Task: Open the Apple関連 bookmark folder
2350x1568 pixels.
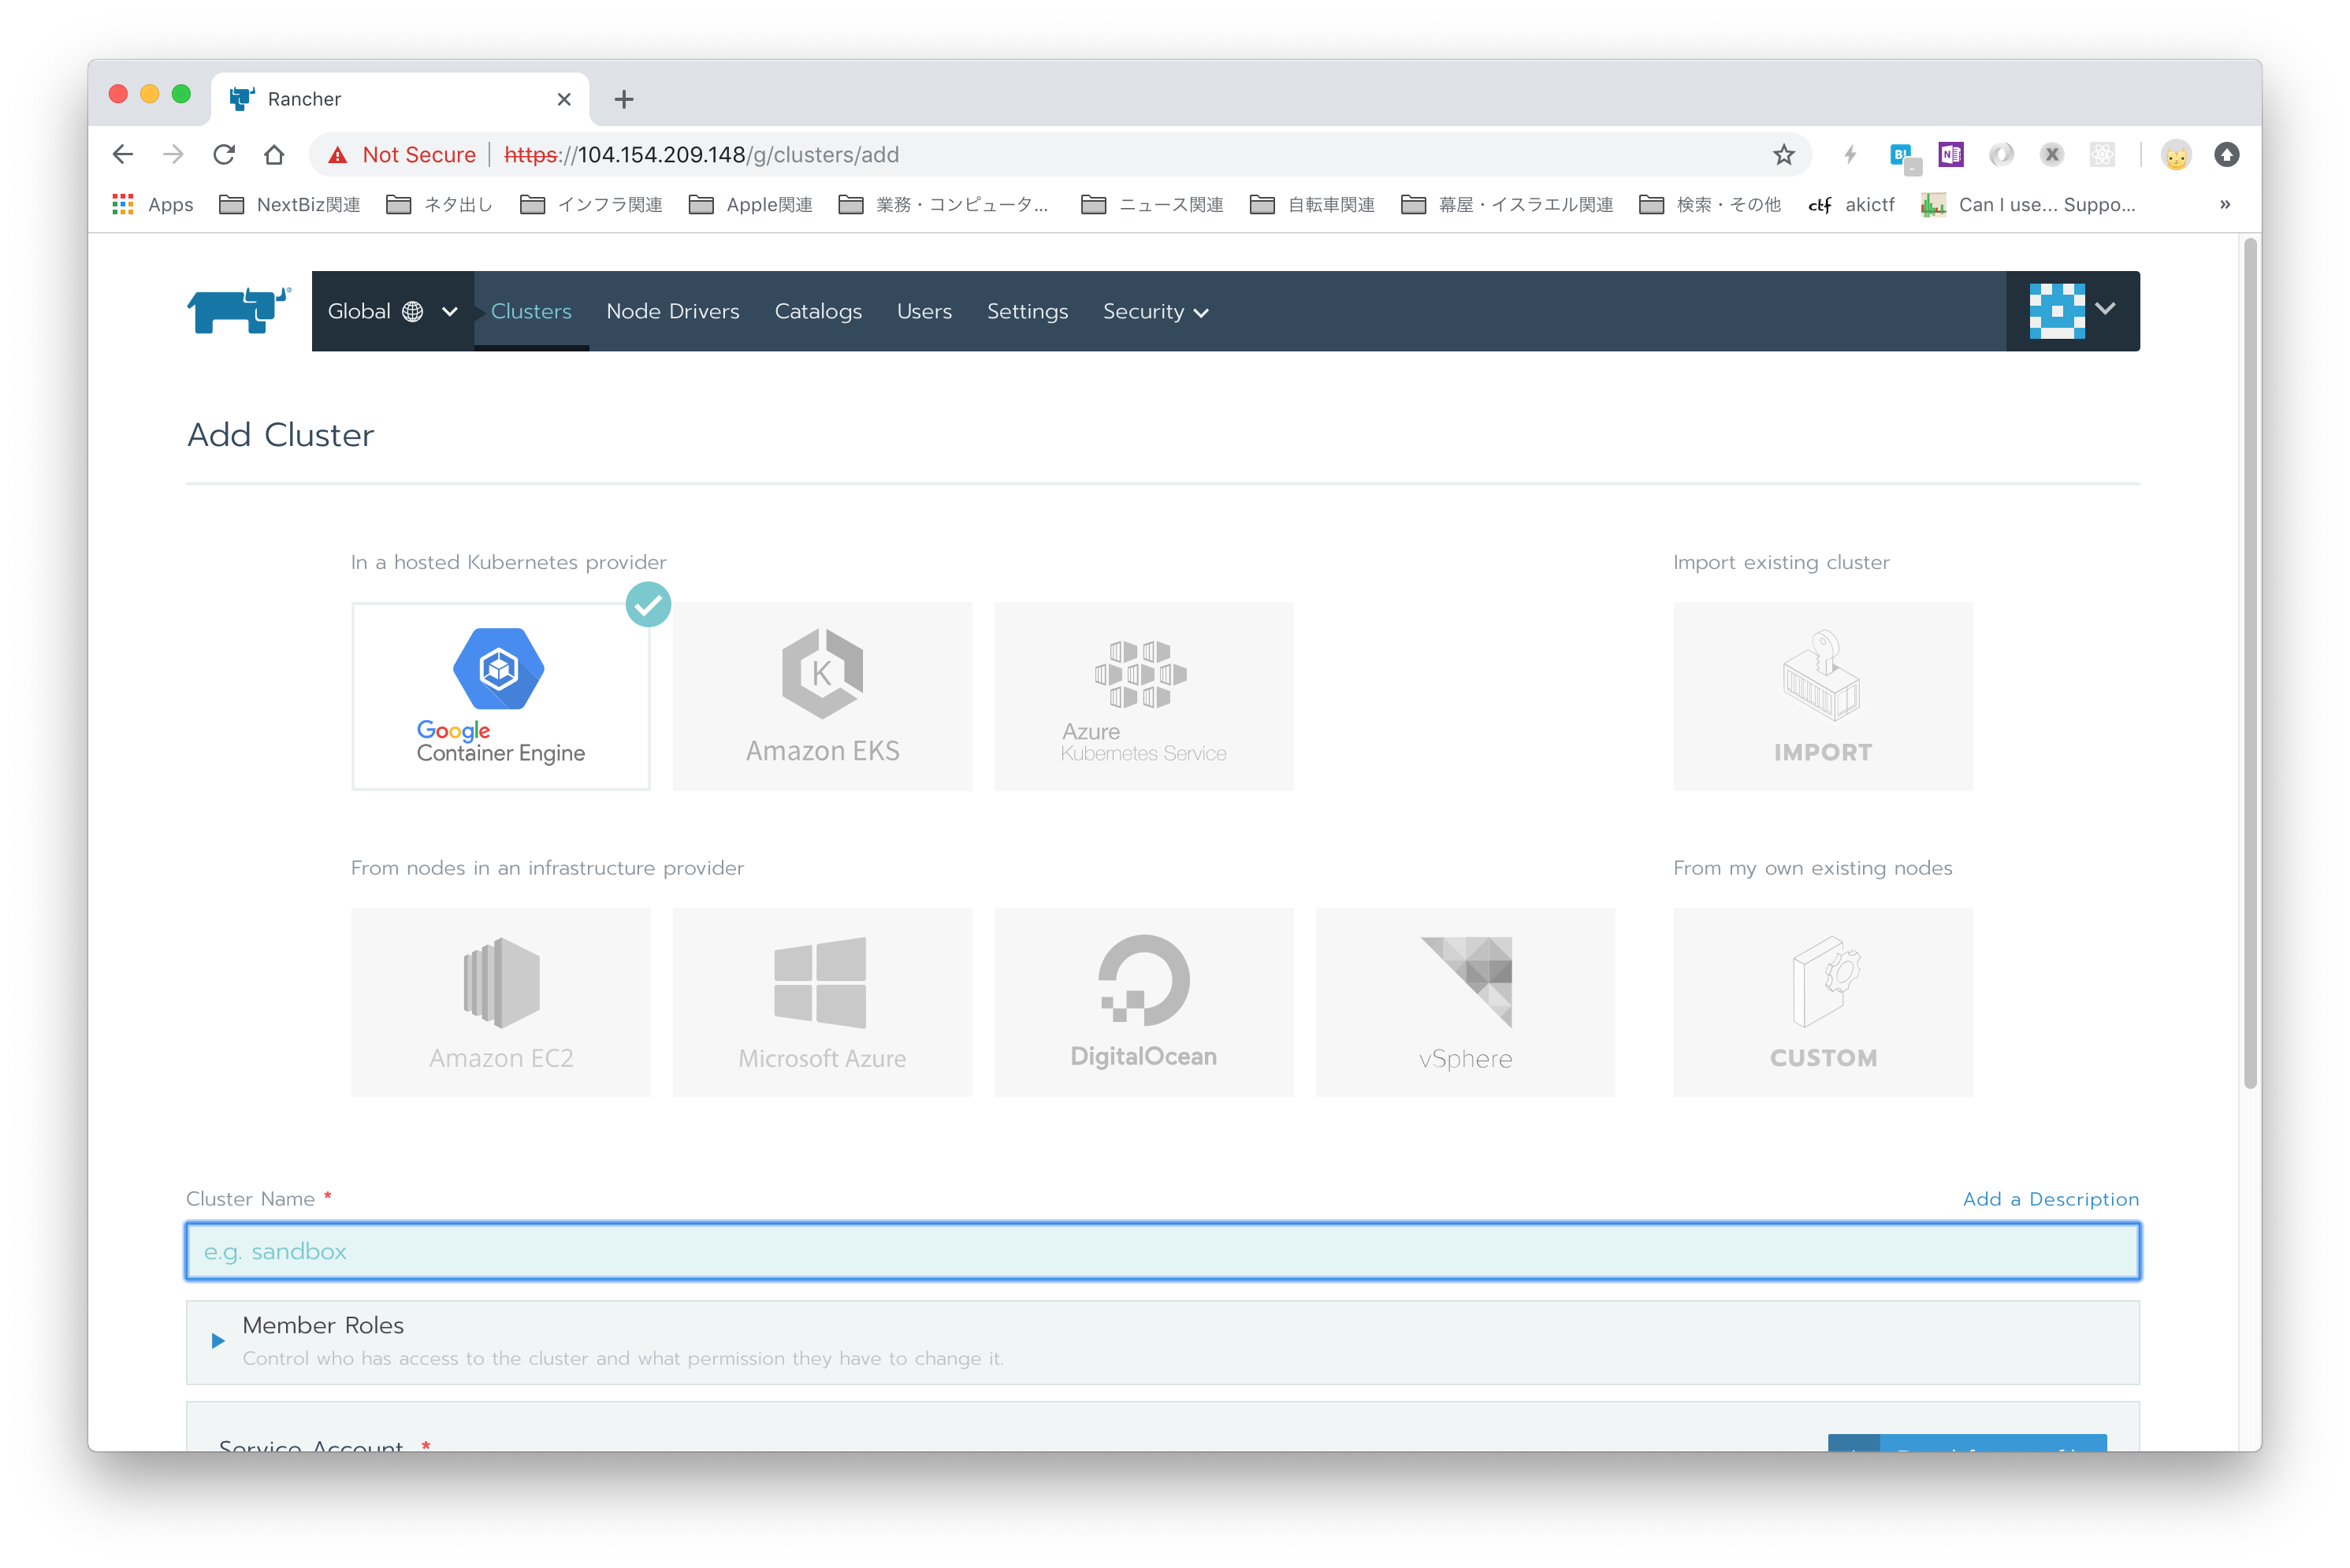Action: (x=751, y=204)
